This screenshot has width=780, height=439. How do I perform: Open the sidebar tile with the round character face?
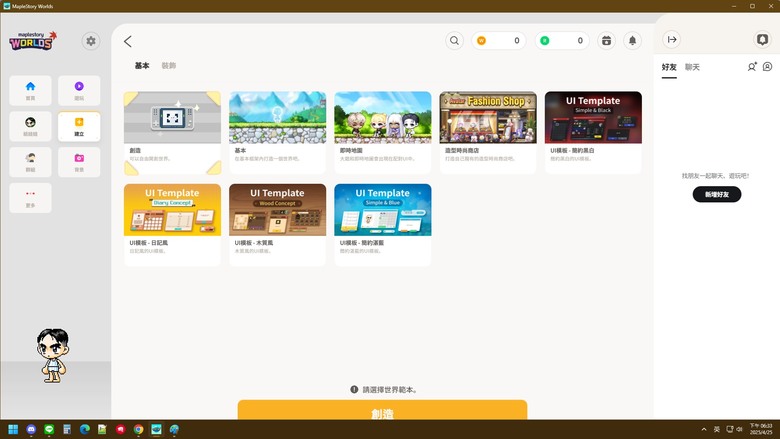[x=30, y=126]
